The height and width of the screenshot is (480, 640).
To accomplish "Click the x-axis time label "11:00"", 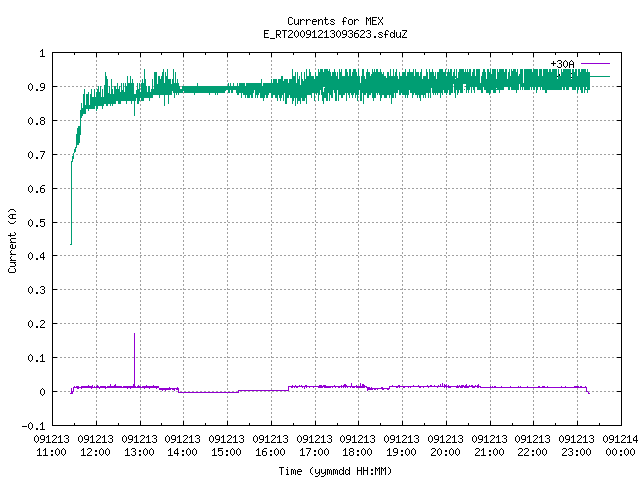I will [x=52, y=452].
